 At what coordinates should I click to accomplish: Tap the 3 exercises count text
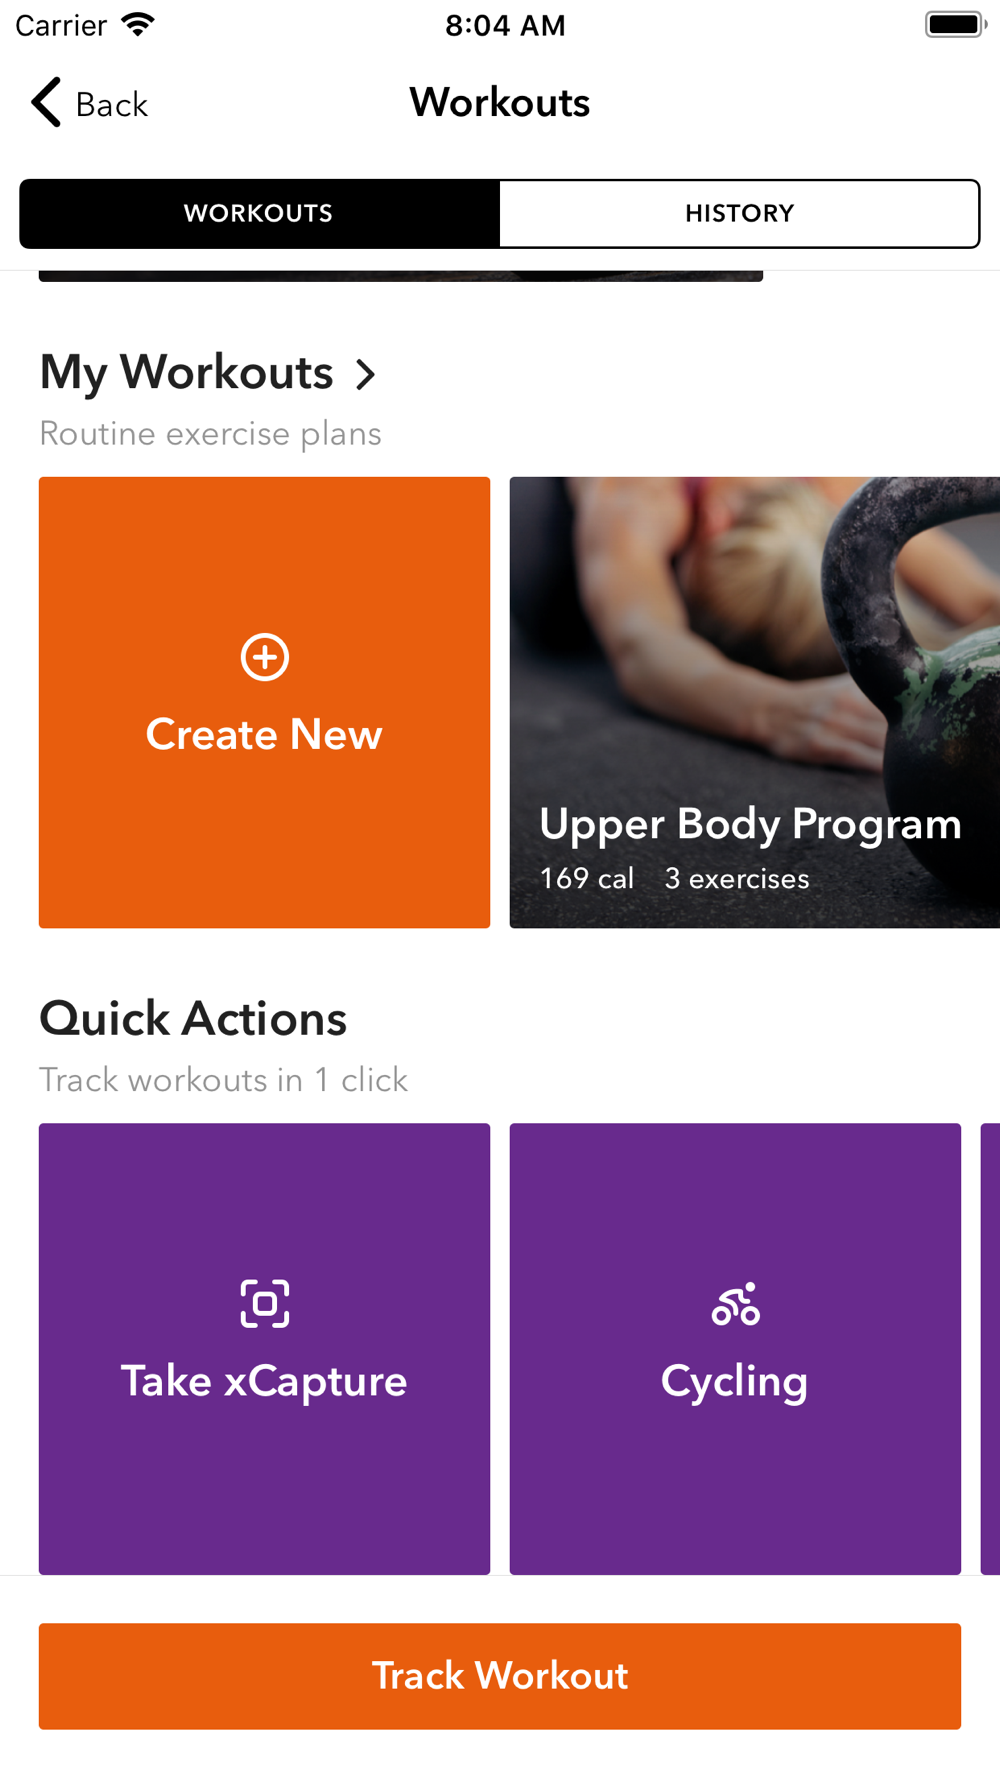pos(737,879)
